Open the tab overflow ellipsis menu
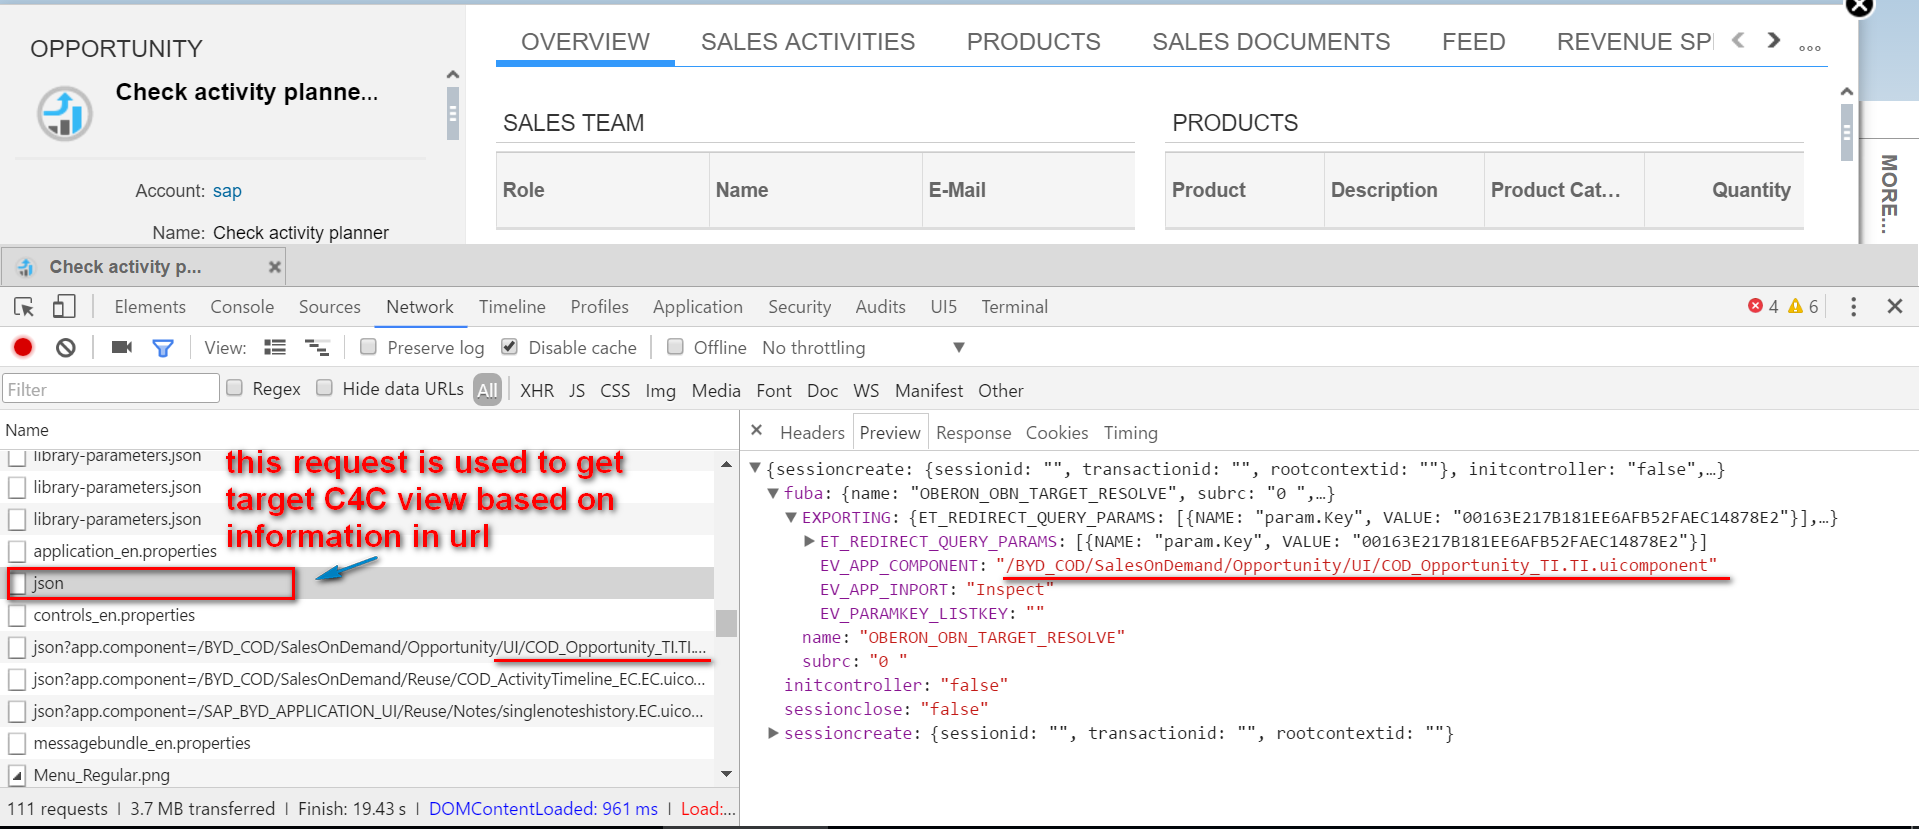Viewport: 1919px width, 829px height. [1810, 47]
